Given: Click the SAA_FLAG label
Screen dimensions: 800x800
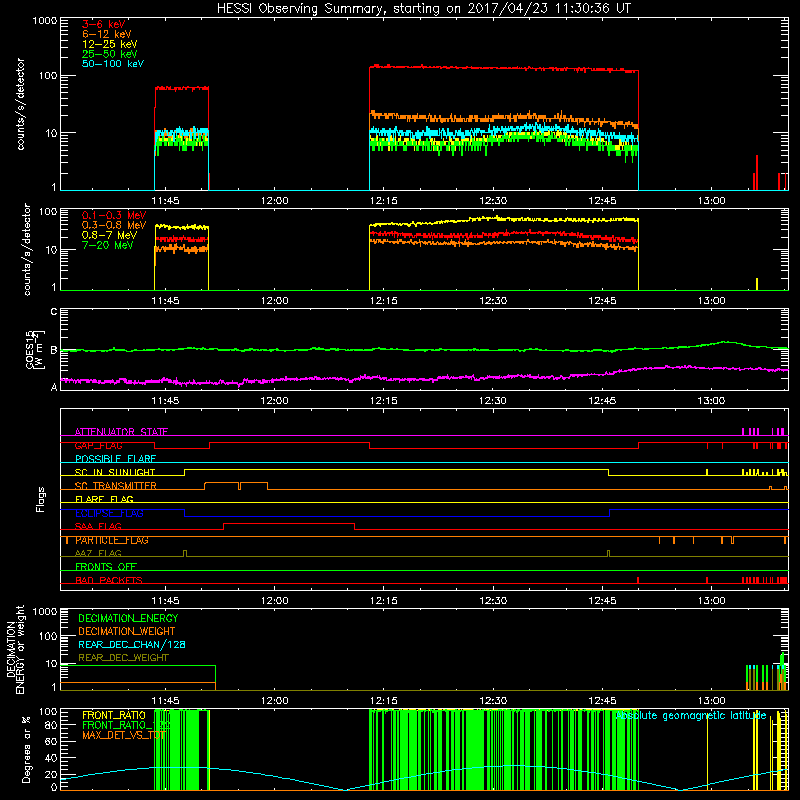Looking at the screenshot, I should click(x=98, y=526).
